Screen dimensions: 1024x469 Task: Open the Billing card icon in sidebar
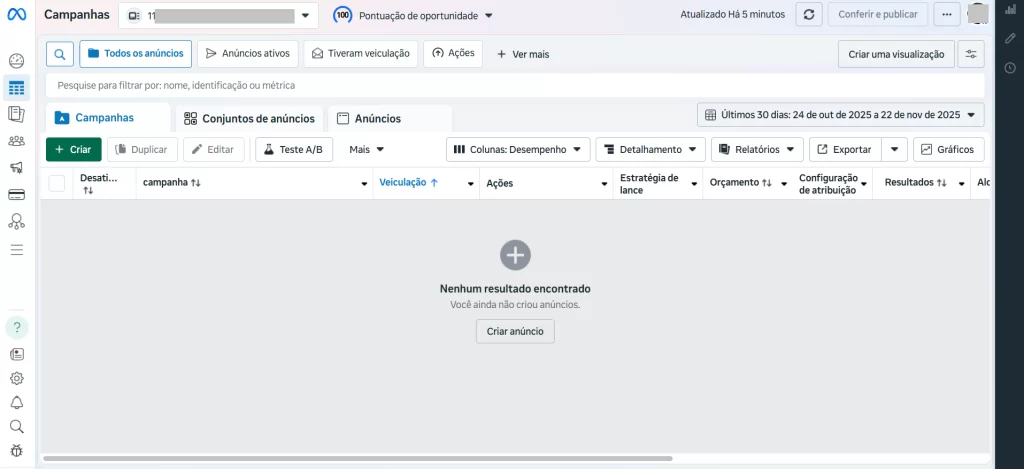click(17, 194)
